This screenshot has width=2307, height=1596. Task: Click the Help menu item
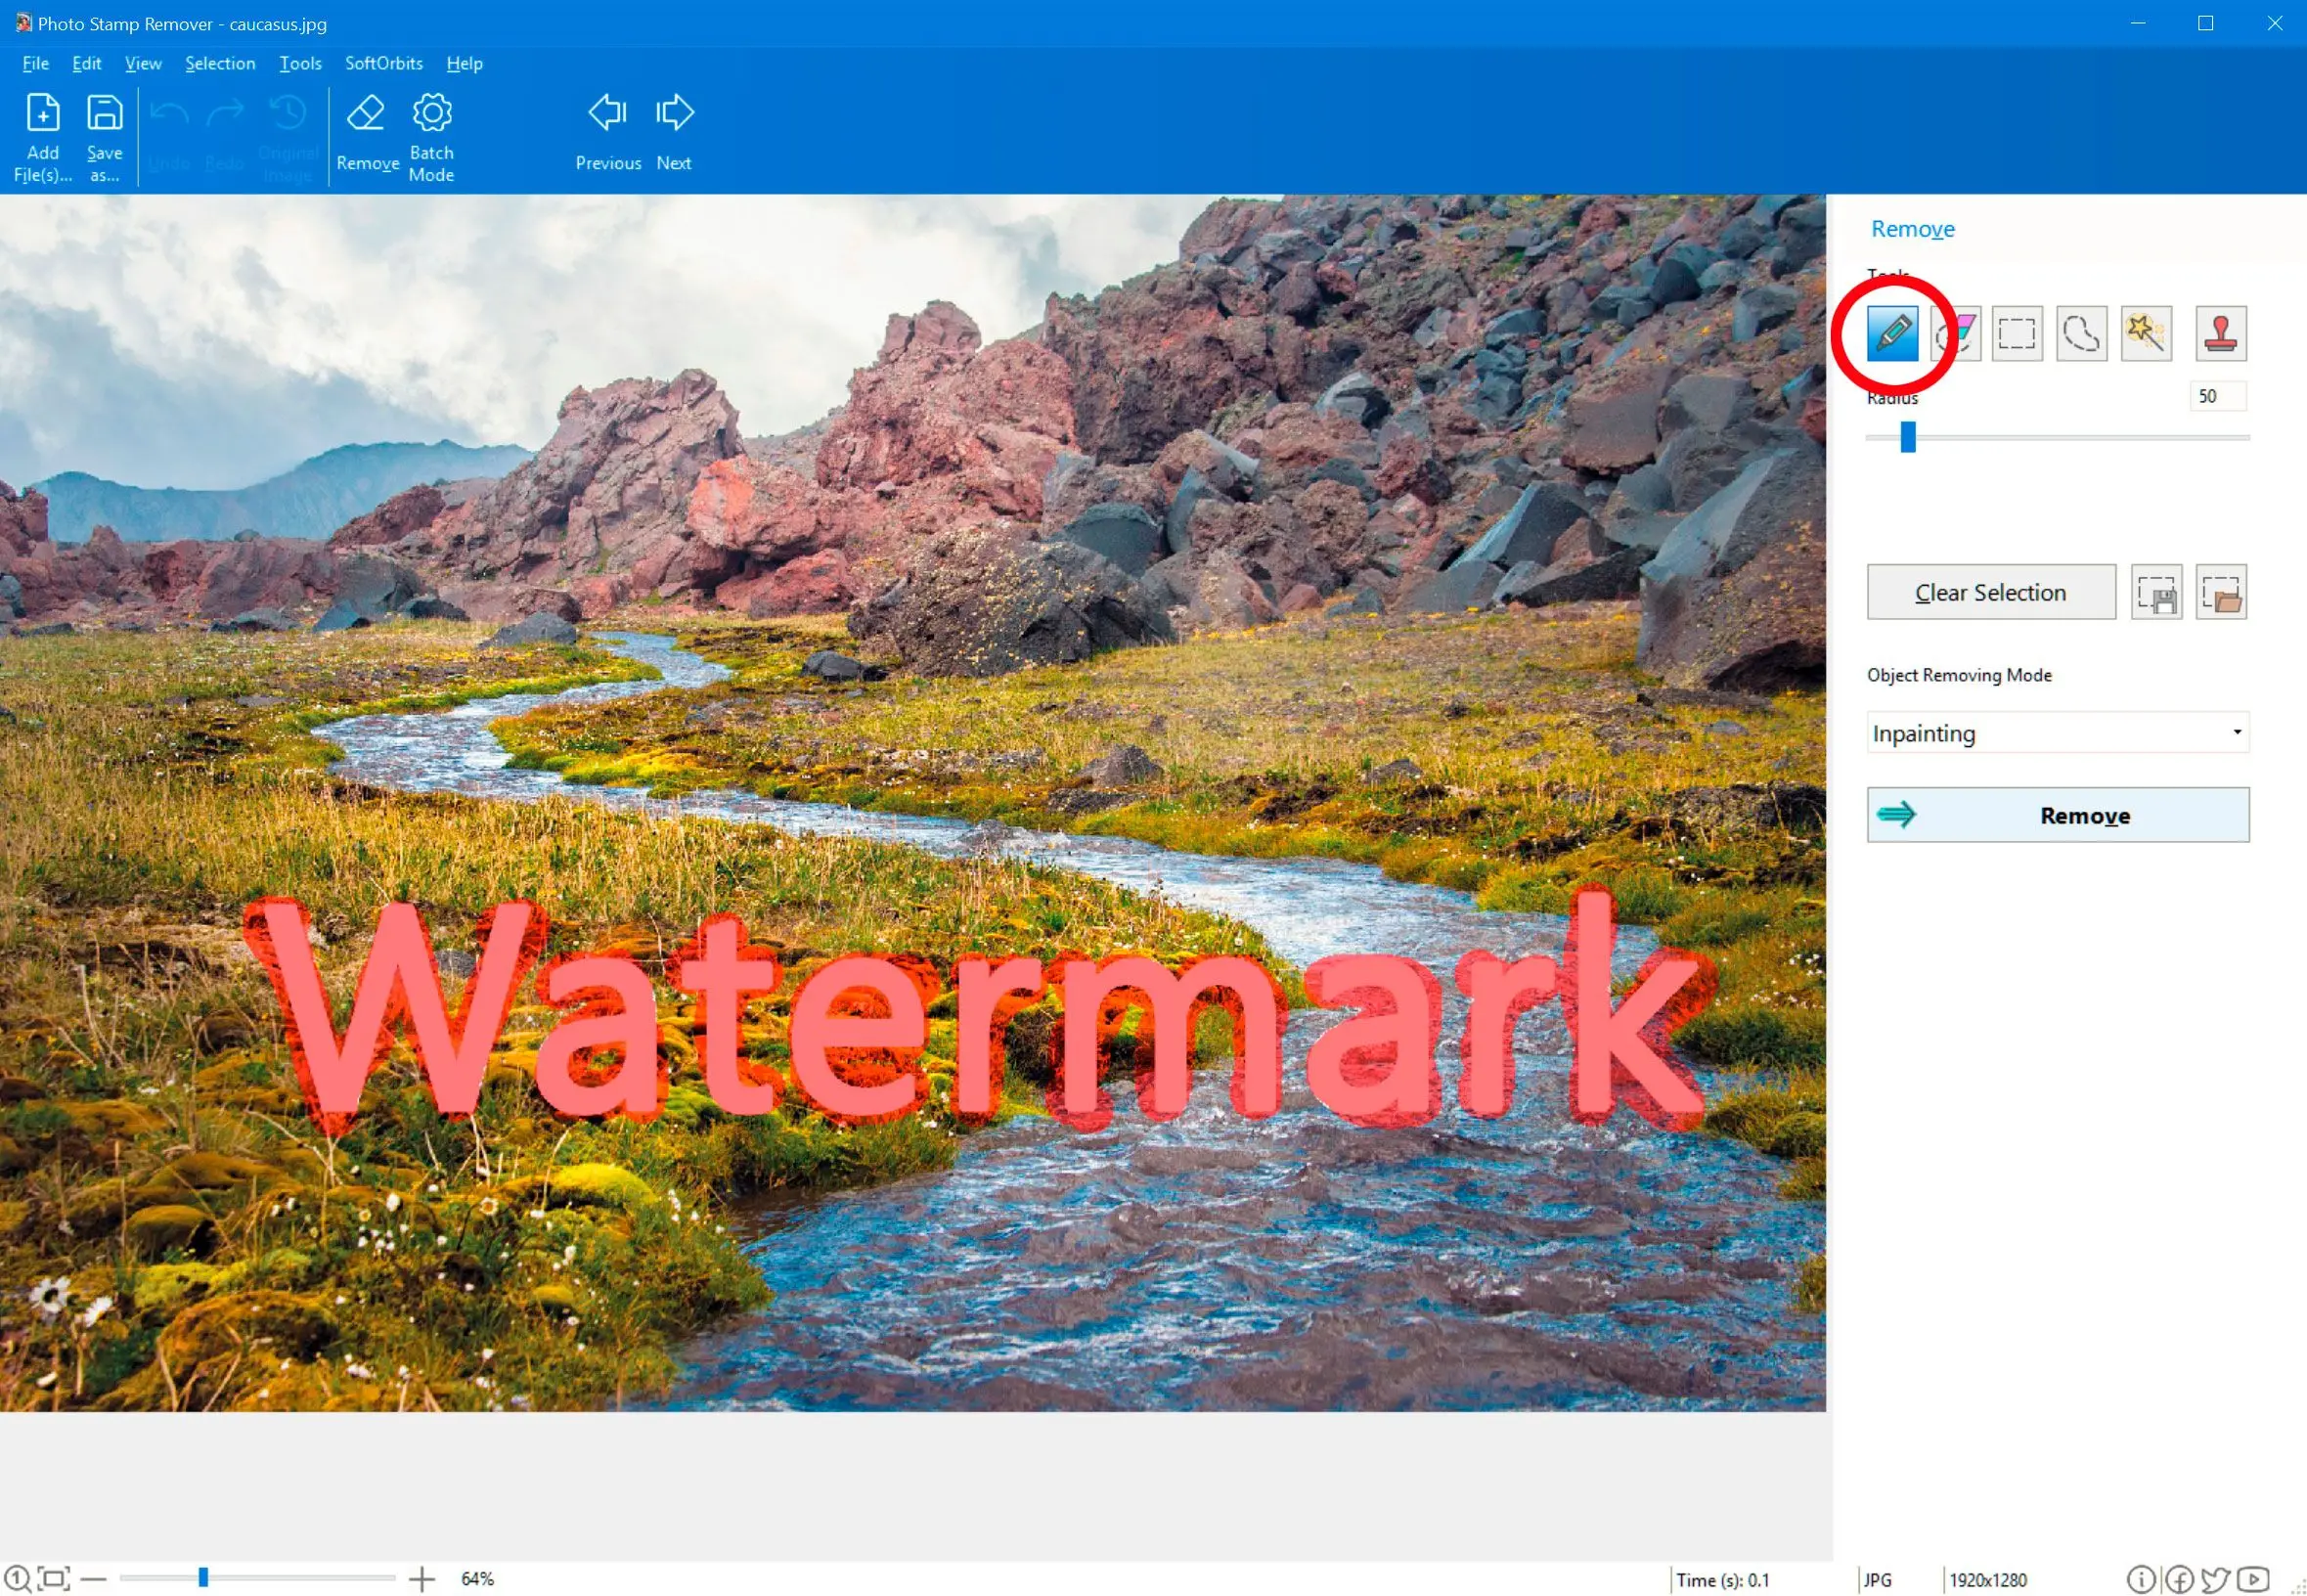coord(465,64)
